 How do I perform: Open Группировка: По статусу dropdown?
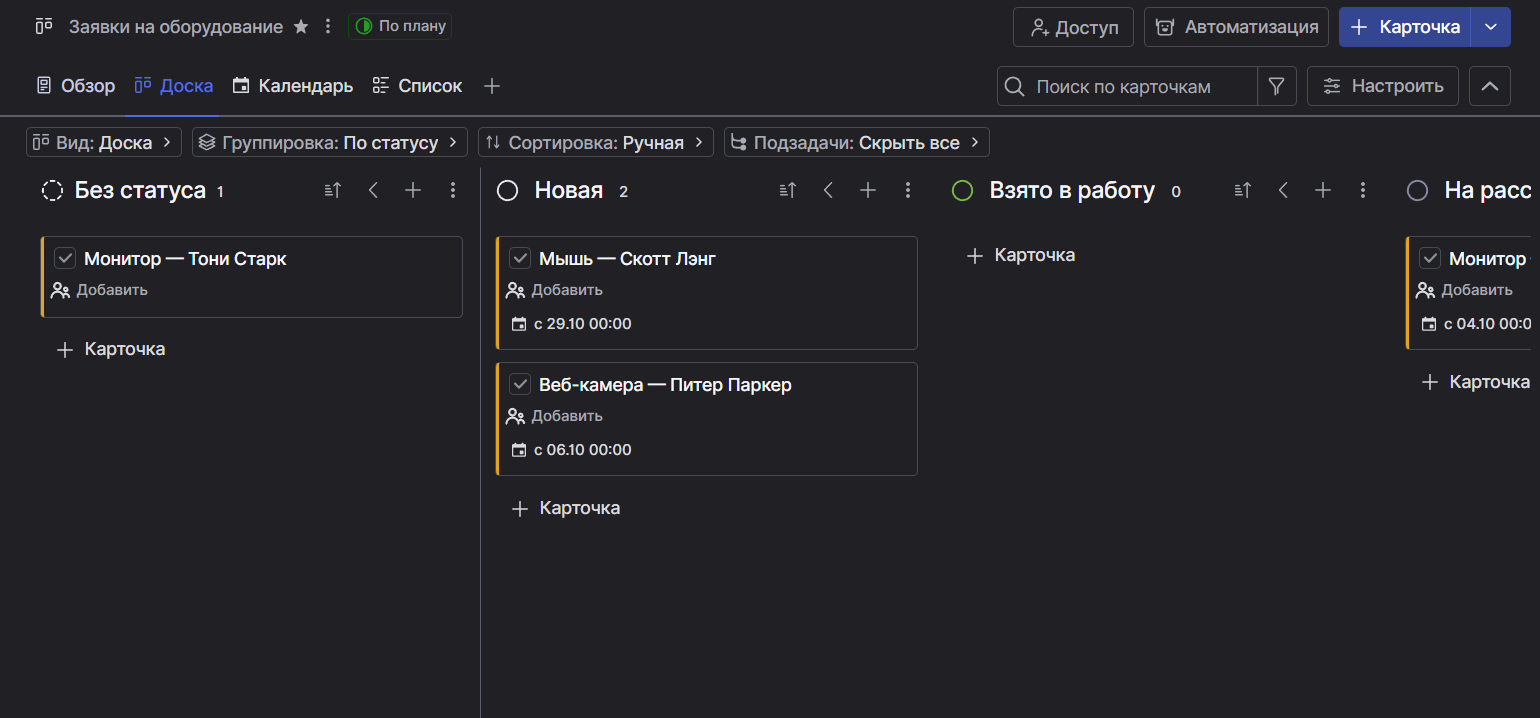coord(330,143)
